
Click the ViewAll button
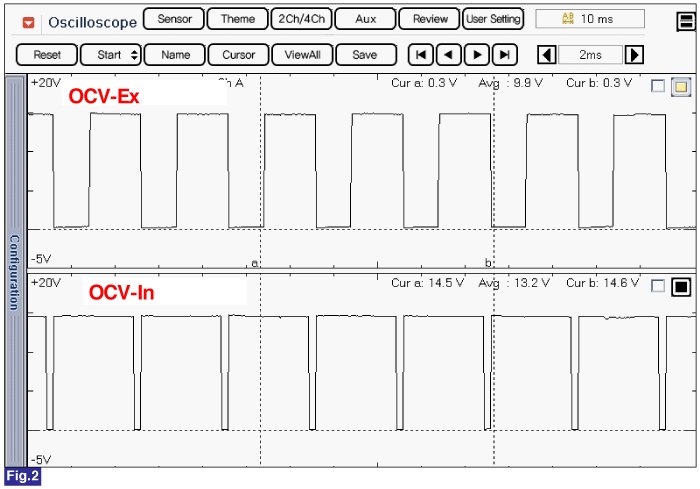pos(301,55)
